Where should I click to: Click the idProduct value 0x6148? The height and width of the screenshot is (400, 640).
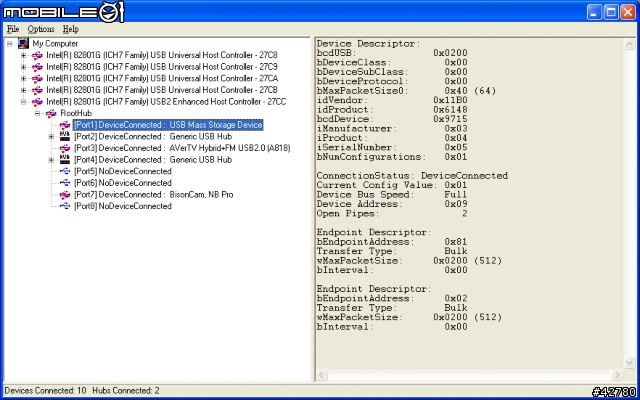coord(451,110)
